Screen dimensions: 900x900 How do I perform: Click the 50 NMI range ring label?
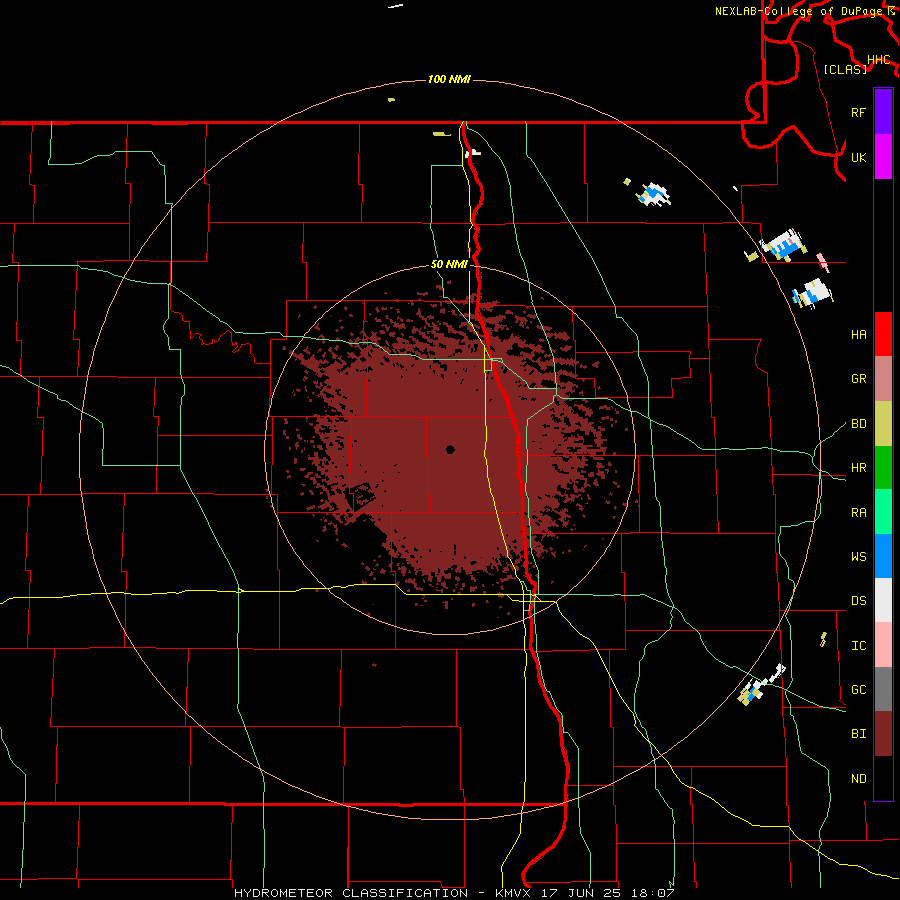pyautogui.click(x=449, y=264)
